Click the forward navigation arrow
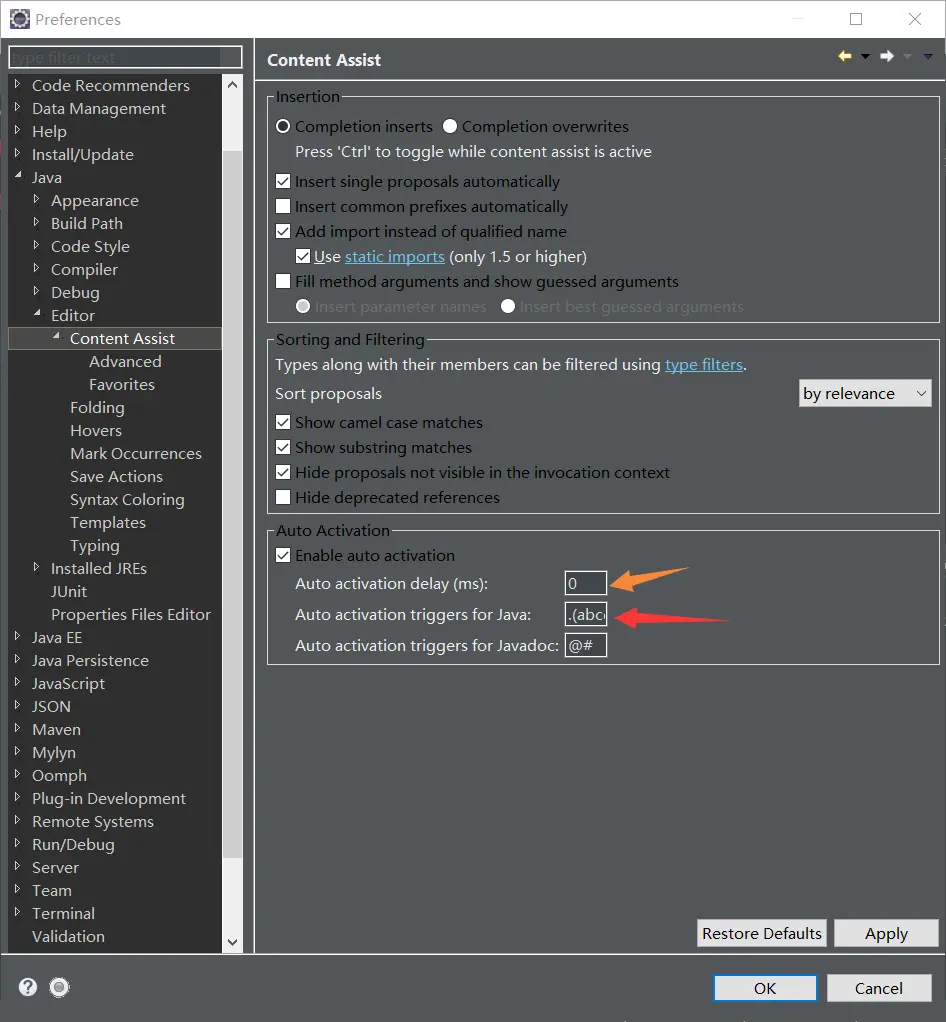Viewport: 946px width, 1022px height. pos(887,56)
